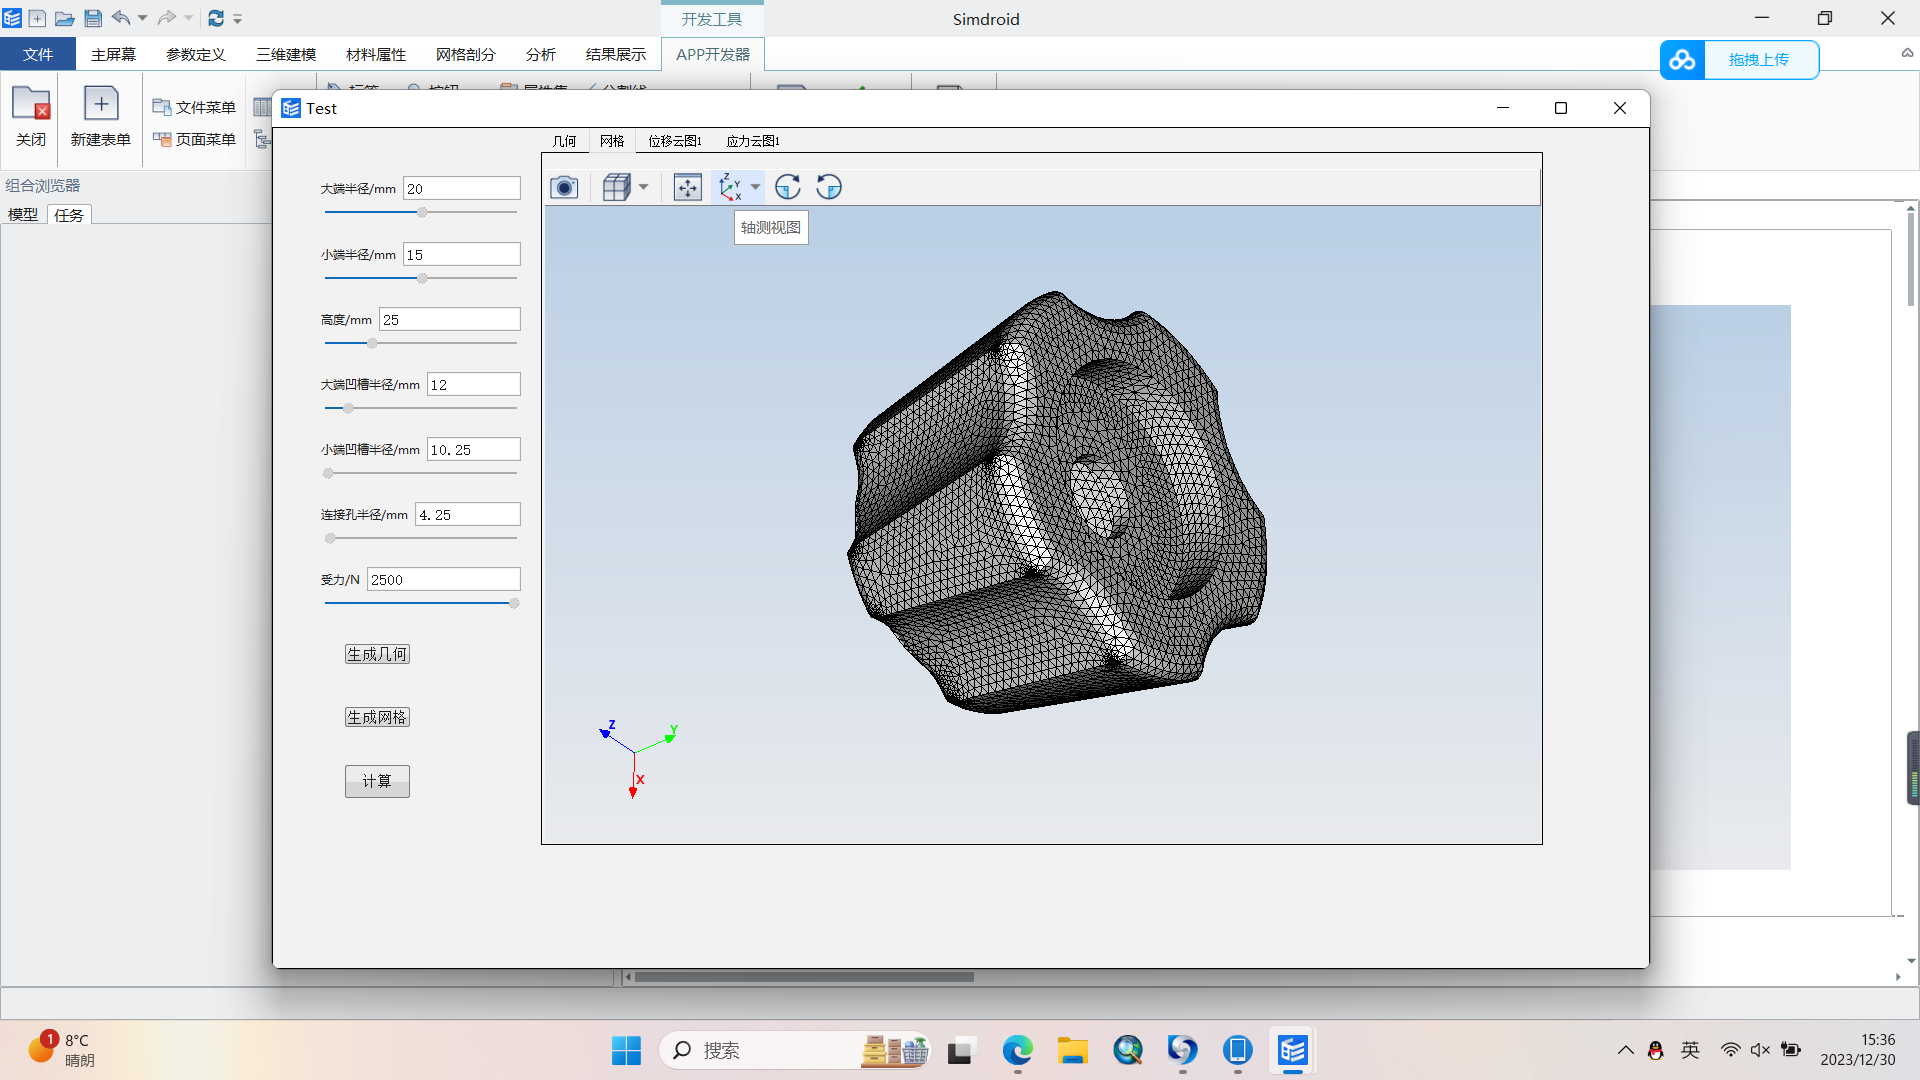Click the refresh icon in quick access toolbar

coord(216,18)
